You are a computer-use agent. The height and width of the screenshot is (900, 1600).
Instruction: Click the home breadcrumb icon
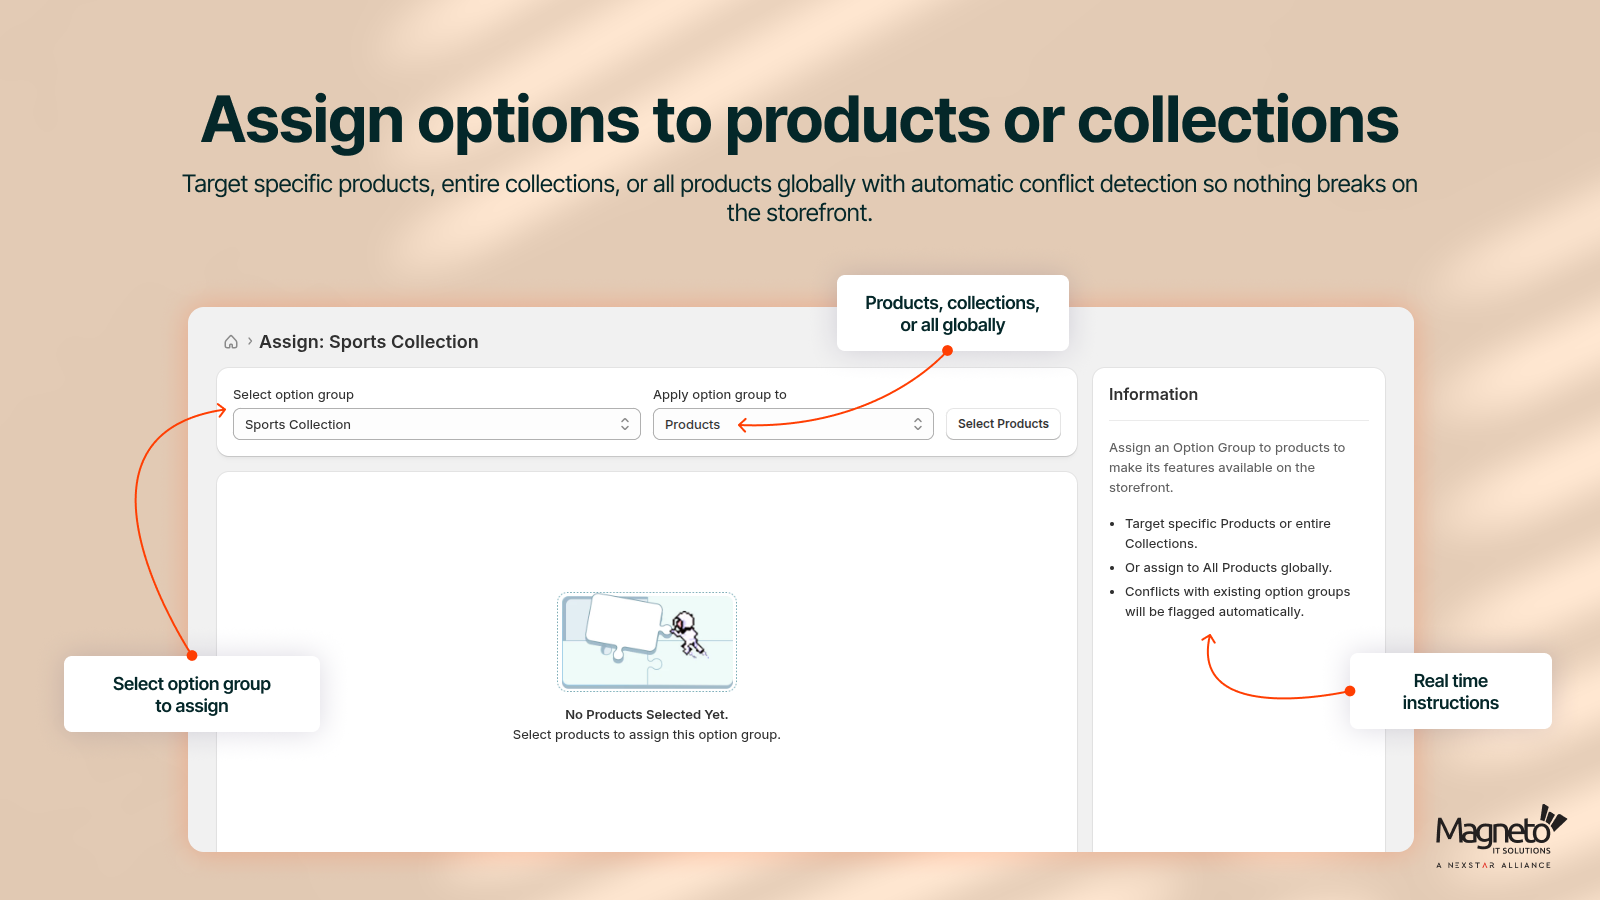(231, 342)
